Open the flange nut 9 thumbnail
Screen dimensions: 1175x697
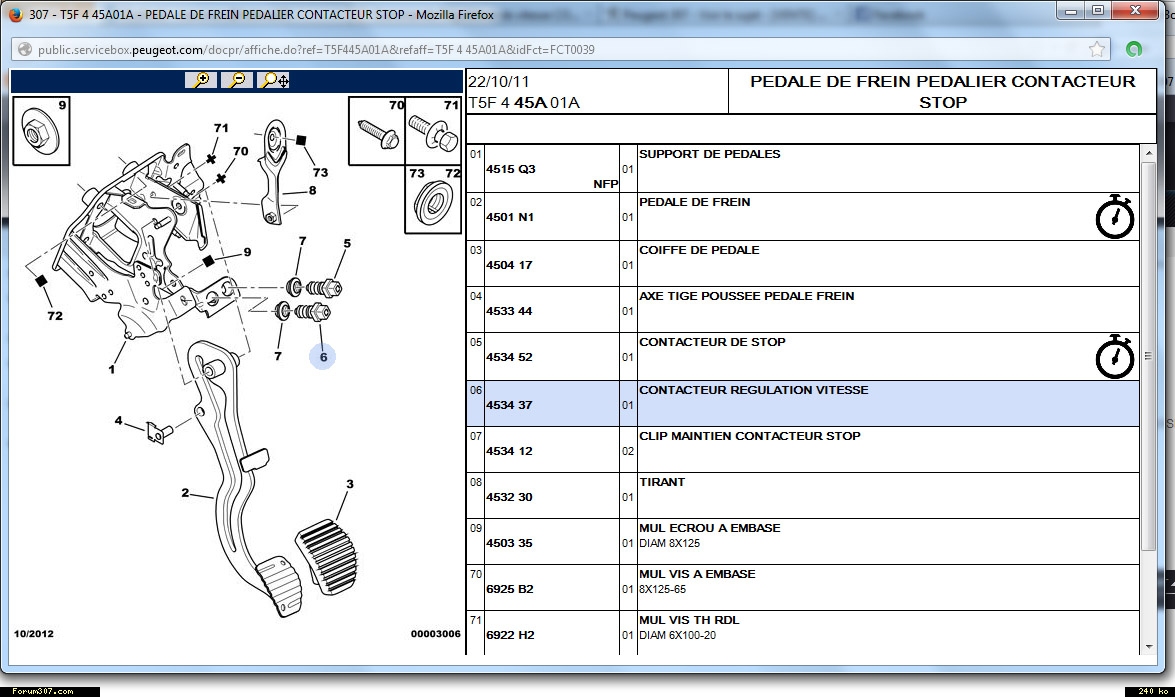click(x=41, y=131)
